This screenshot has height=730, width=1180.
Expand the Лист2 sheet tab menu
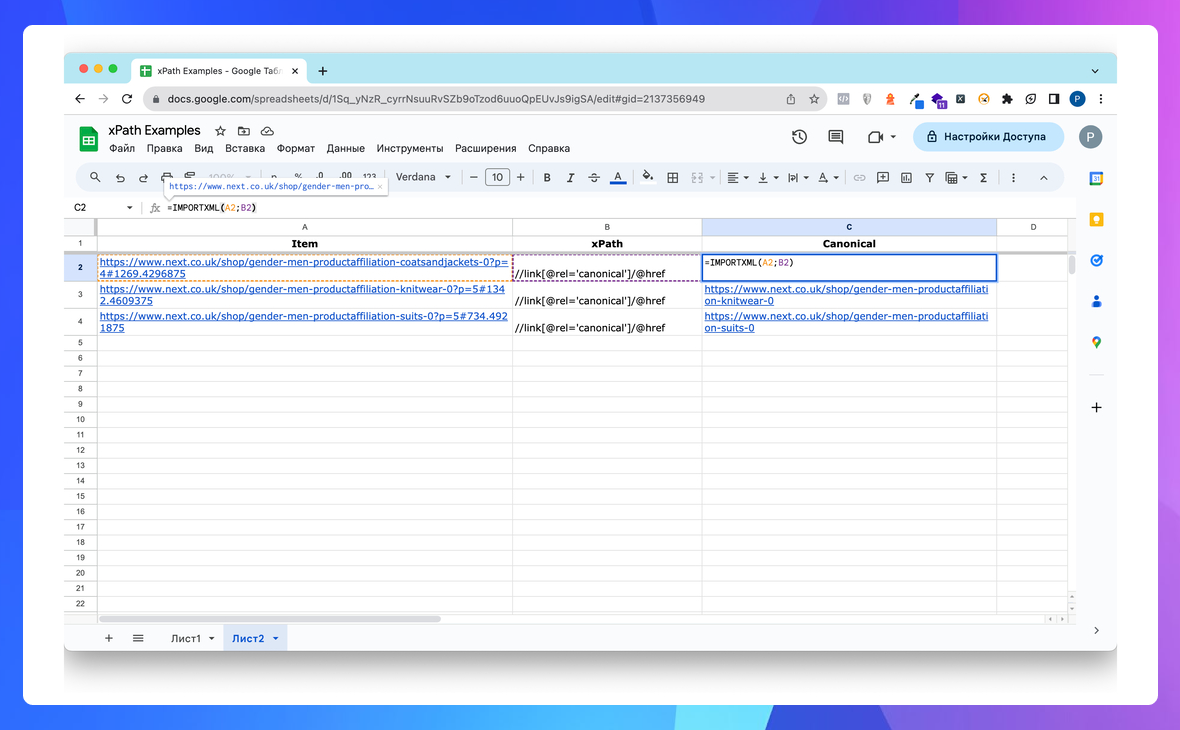pos(276,638)
